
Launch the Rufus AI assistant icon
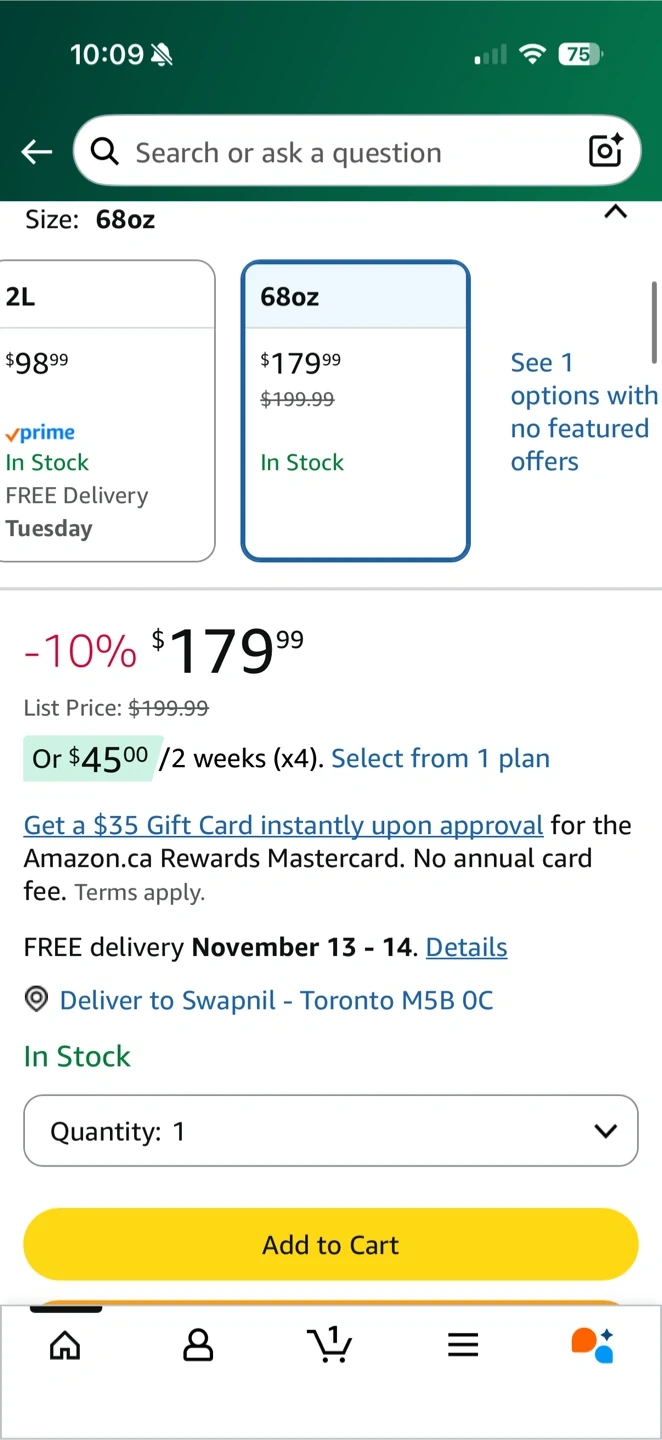(592, 1345)
